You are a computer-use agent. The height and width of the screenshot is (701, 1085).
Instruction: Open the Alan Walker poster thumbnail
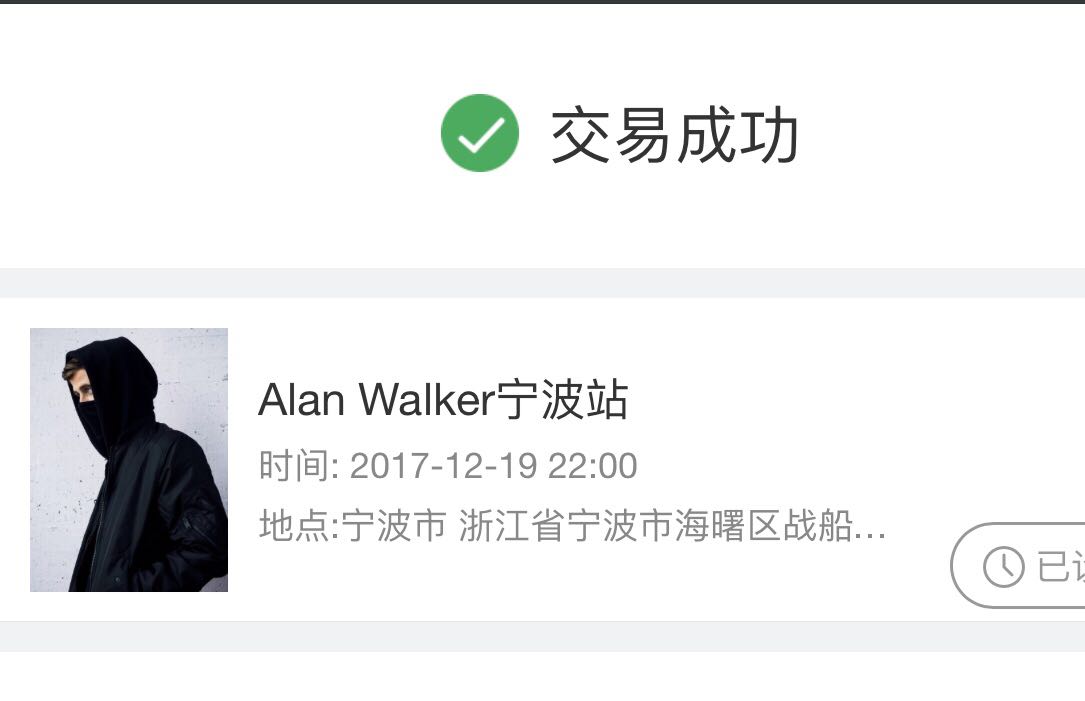click(x=129, y=459)
